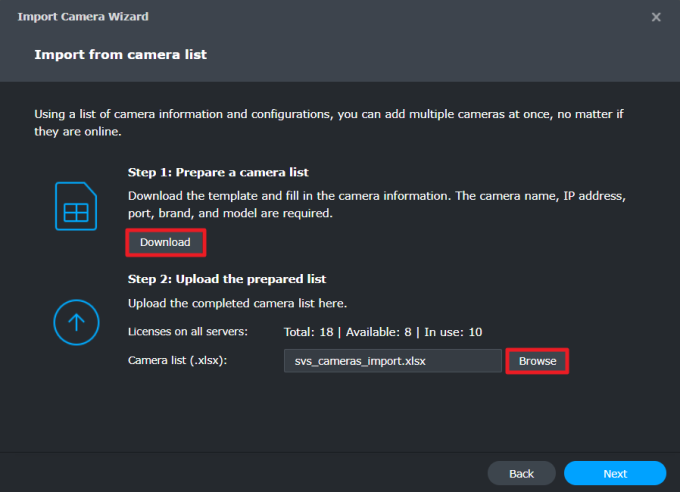Screen dimensions: 680x492
Task: Focus the svs_cameras_import.xlsx file field
Action: click(x=392, y=360)
